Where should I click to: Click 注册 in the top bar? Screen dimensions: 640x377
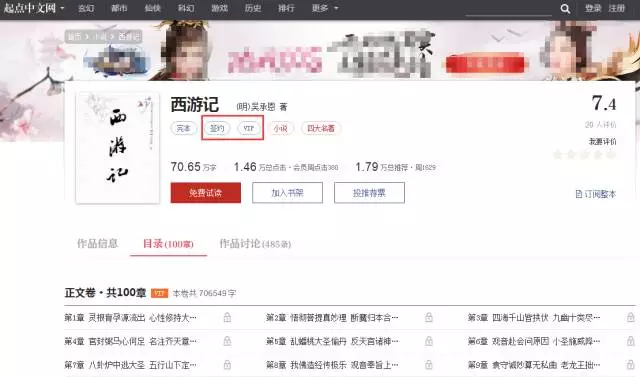(617, 8)
